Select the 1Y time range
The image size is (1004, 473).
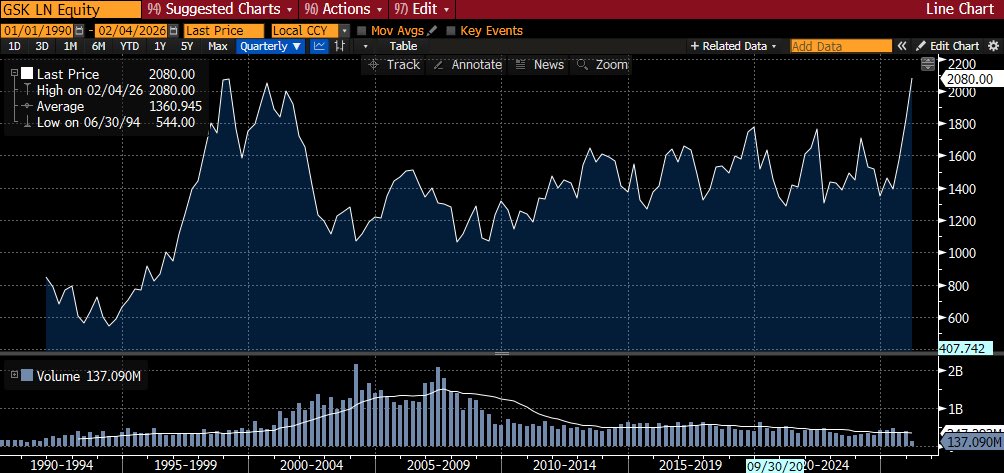(160, 46)
